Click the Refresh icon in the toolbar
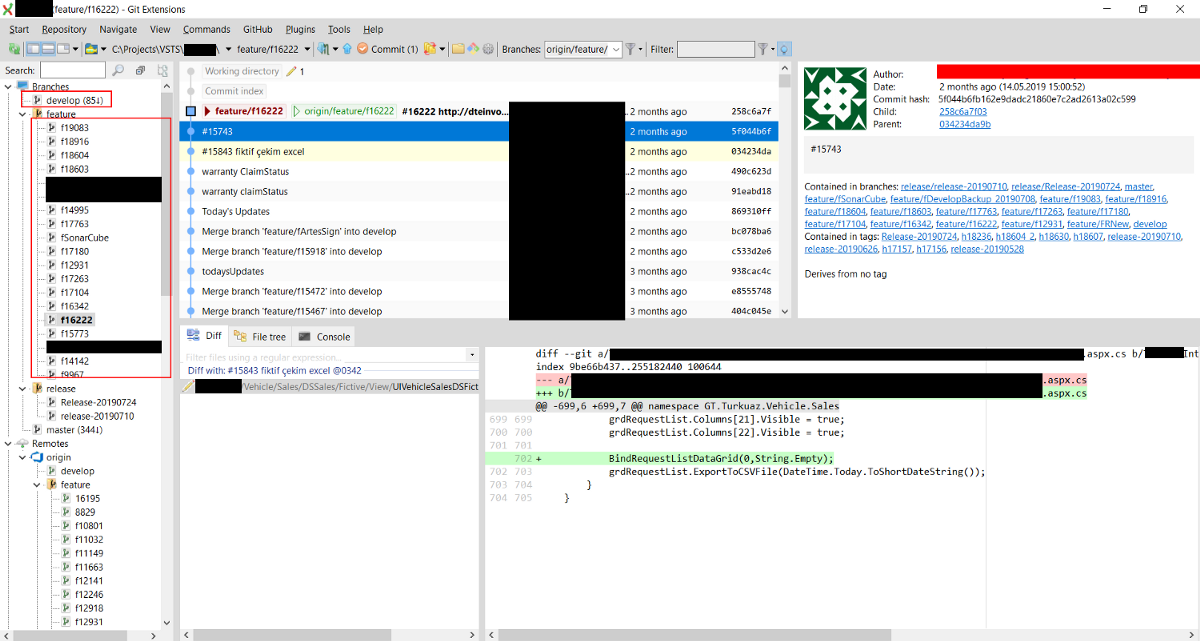The height and width of the screenshot is (641, 1200). point(14,49)
